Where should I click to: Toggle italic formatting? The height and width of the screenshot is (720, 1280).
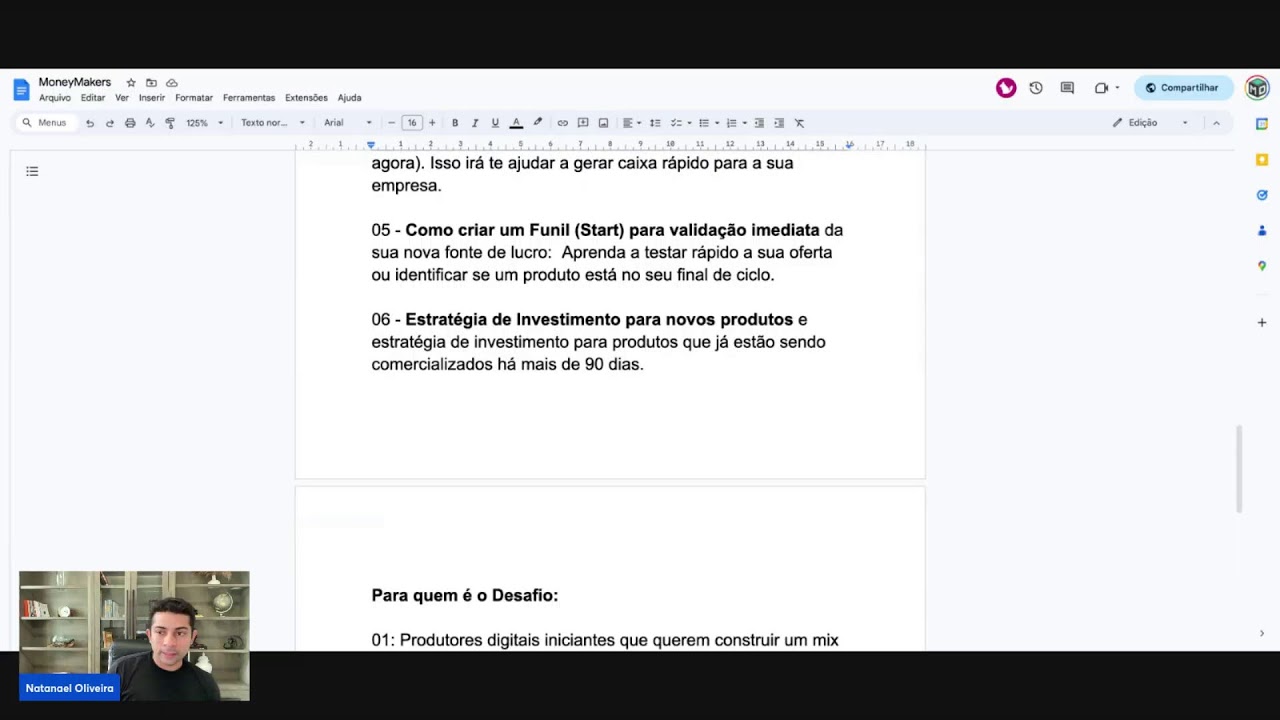pos(475,123)
